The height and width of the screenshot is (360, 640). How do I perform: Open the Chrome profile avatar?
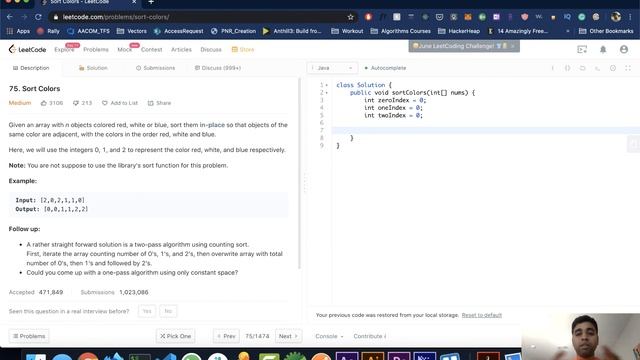click(616, 17)
